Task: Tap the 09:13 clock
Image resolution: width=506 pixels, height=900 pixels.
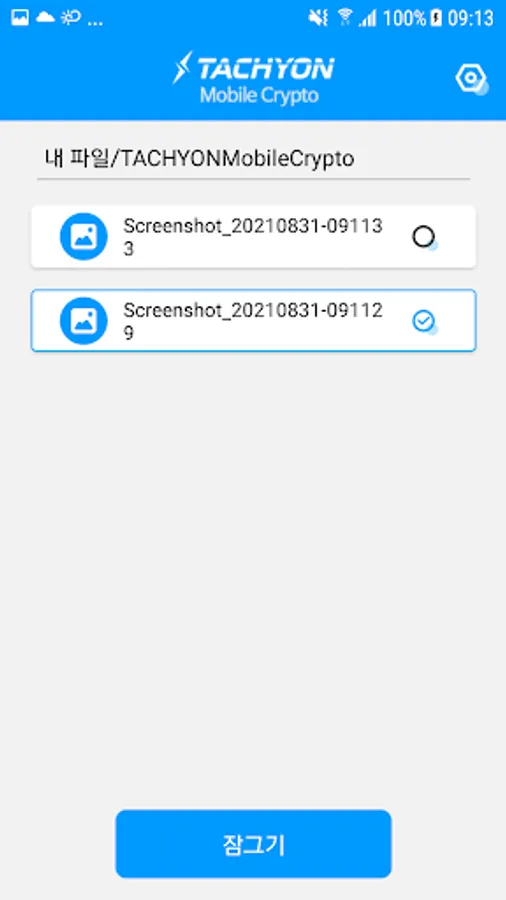Action: (471, 18)
